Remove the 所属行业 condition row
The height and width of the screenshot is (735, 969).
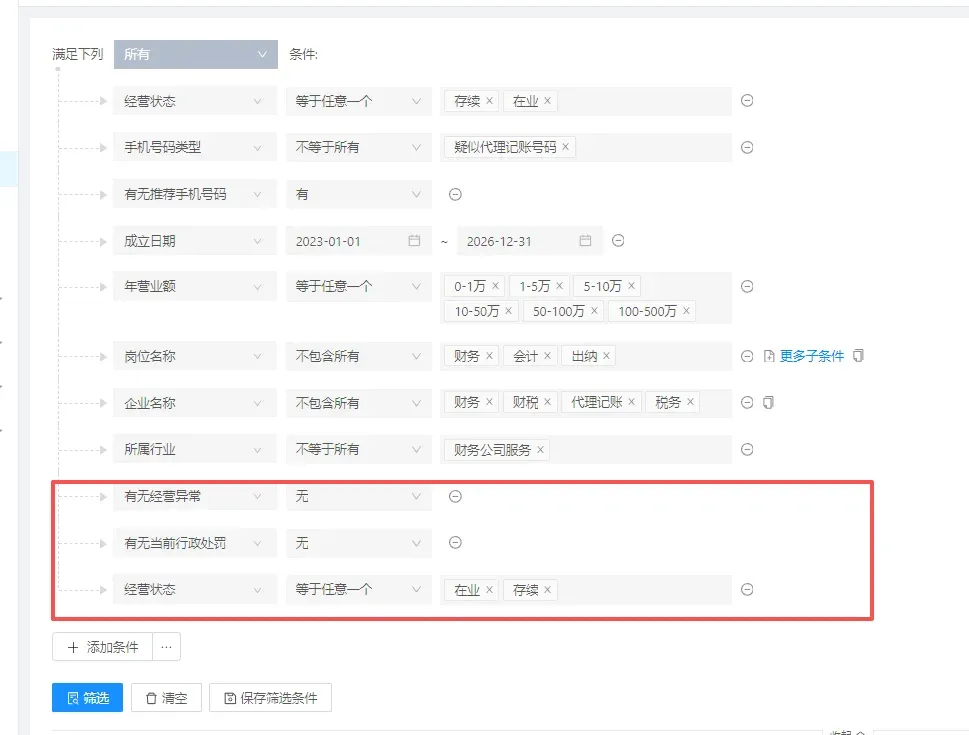point(747,449)
